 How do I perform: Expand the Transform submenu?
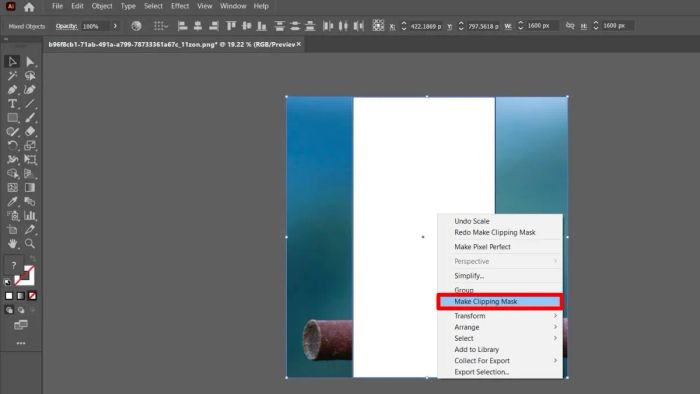point(500,315)
